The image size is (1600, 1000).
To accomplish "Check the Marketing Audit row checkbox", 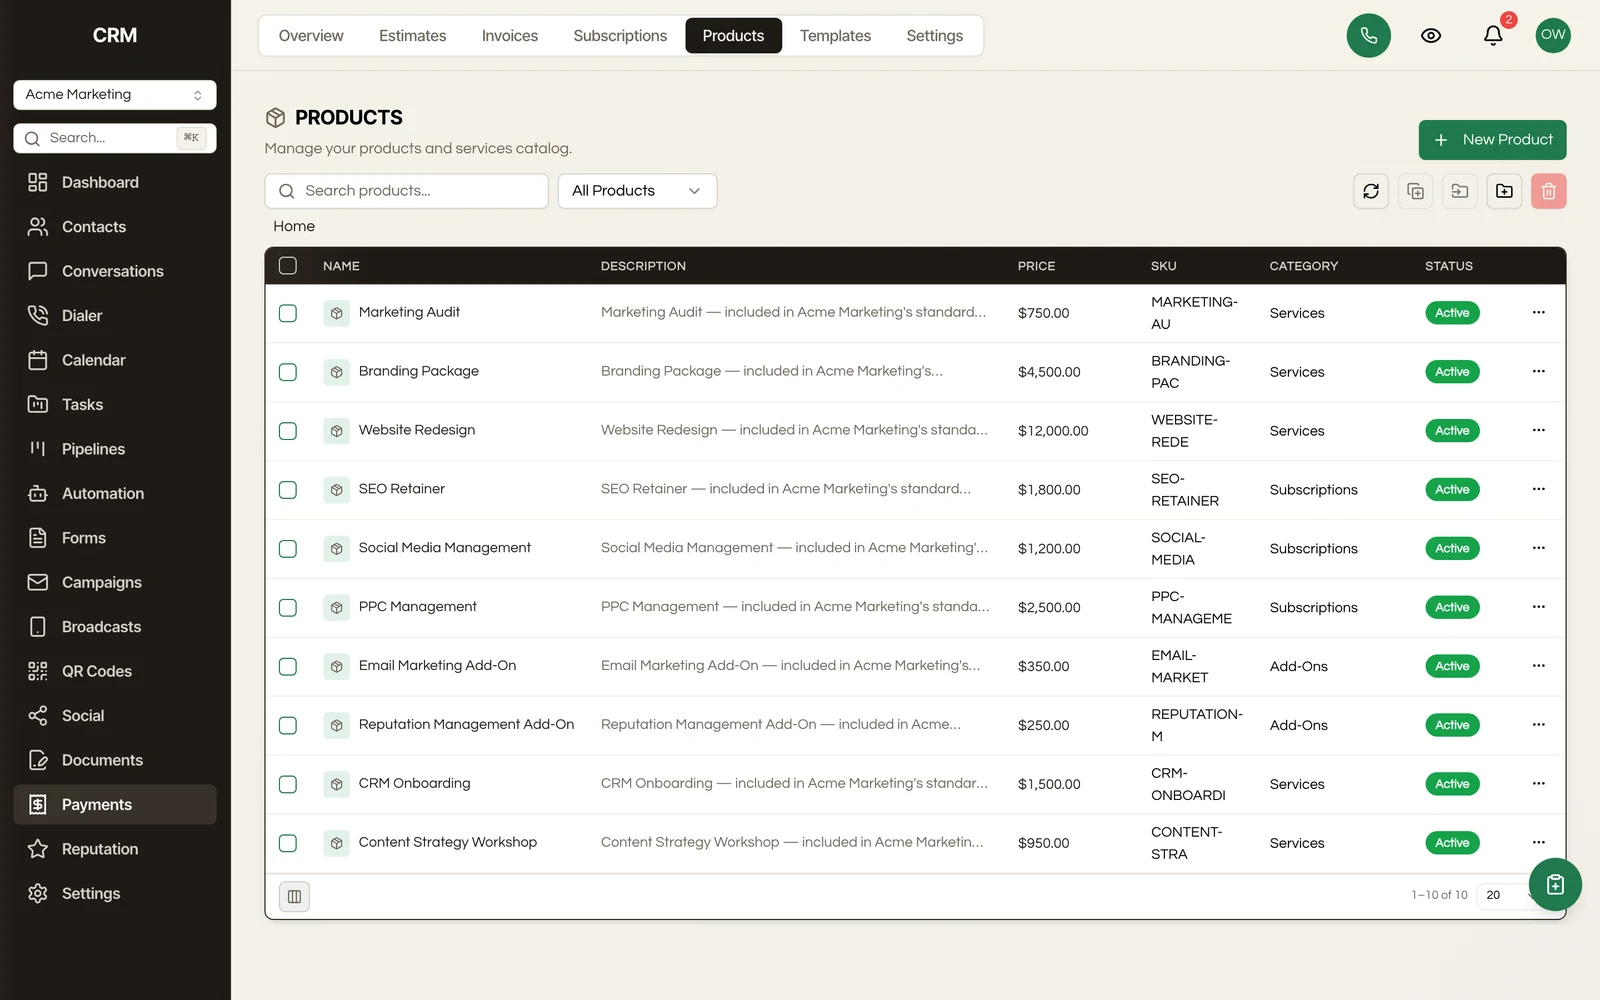I will 288,313.
